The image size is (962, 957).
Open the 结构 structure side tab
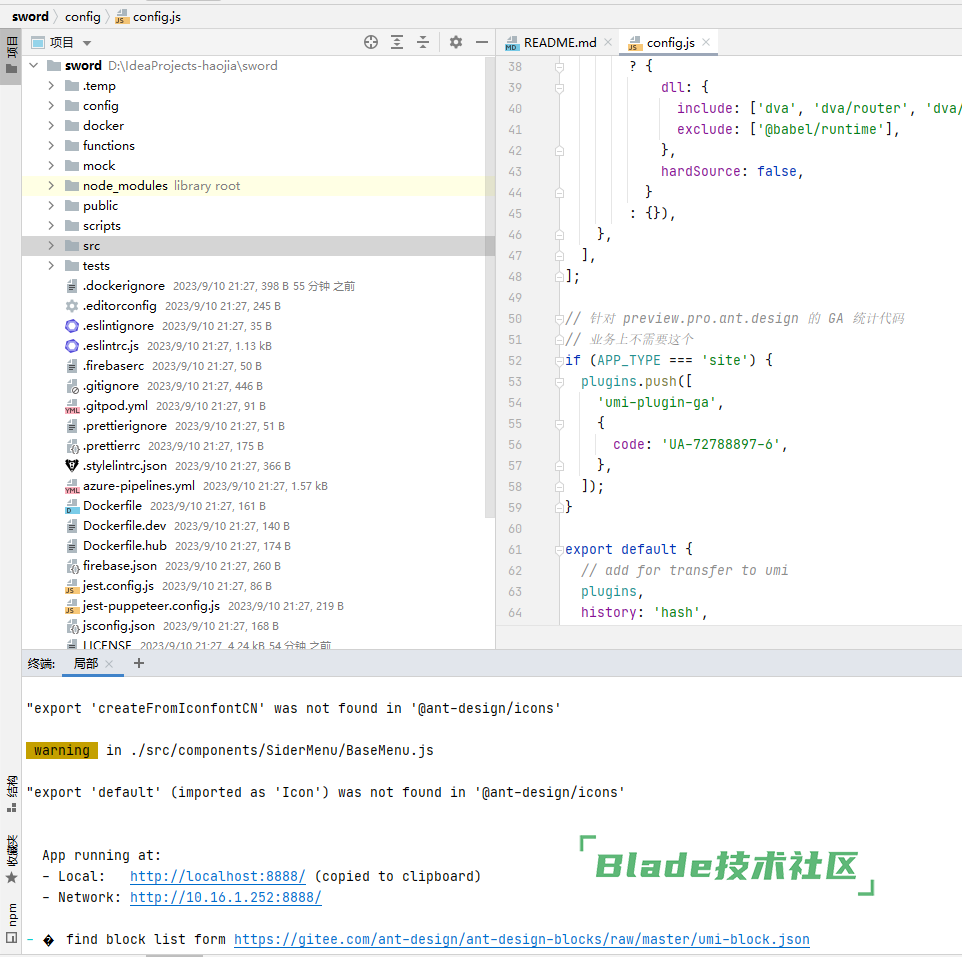pos(11,794)
